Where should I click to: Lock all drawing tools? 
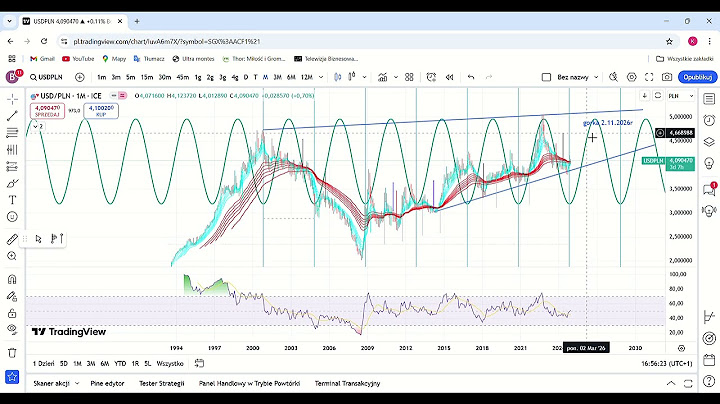pyautogui.click(x=12, y=313)
